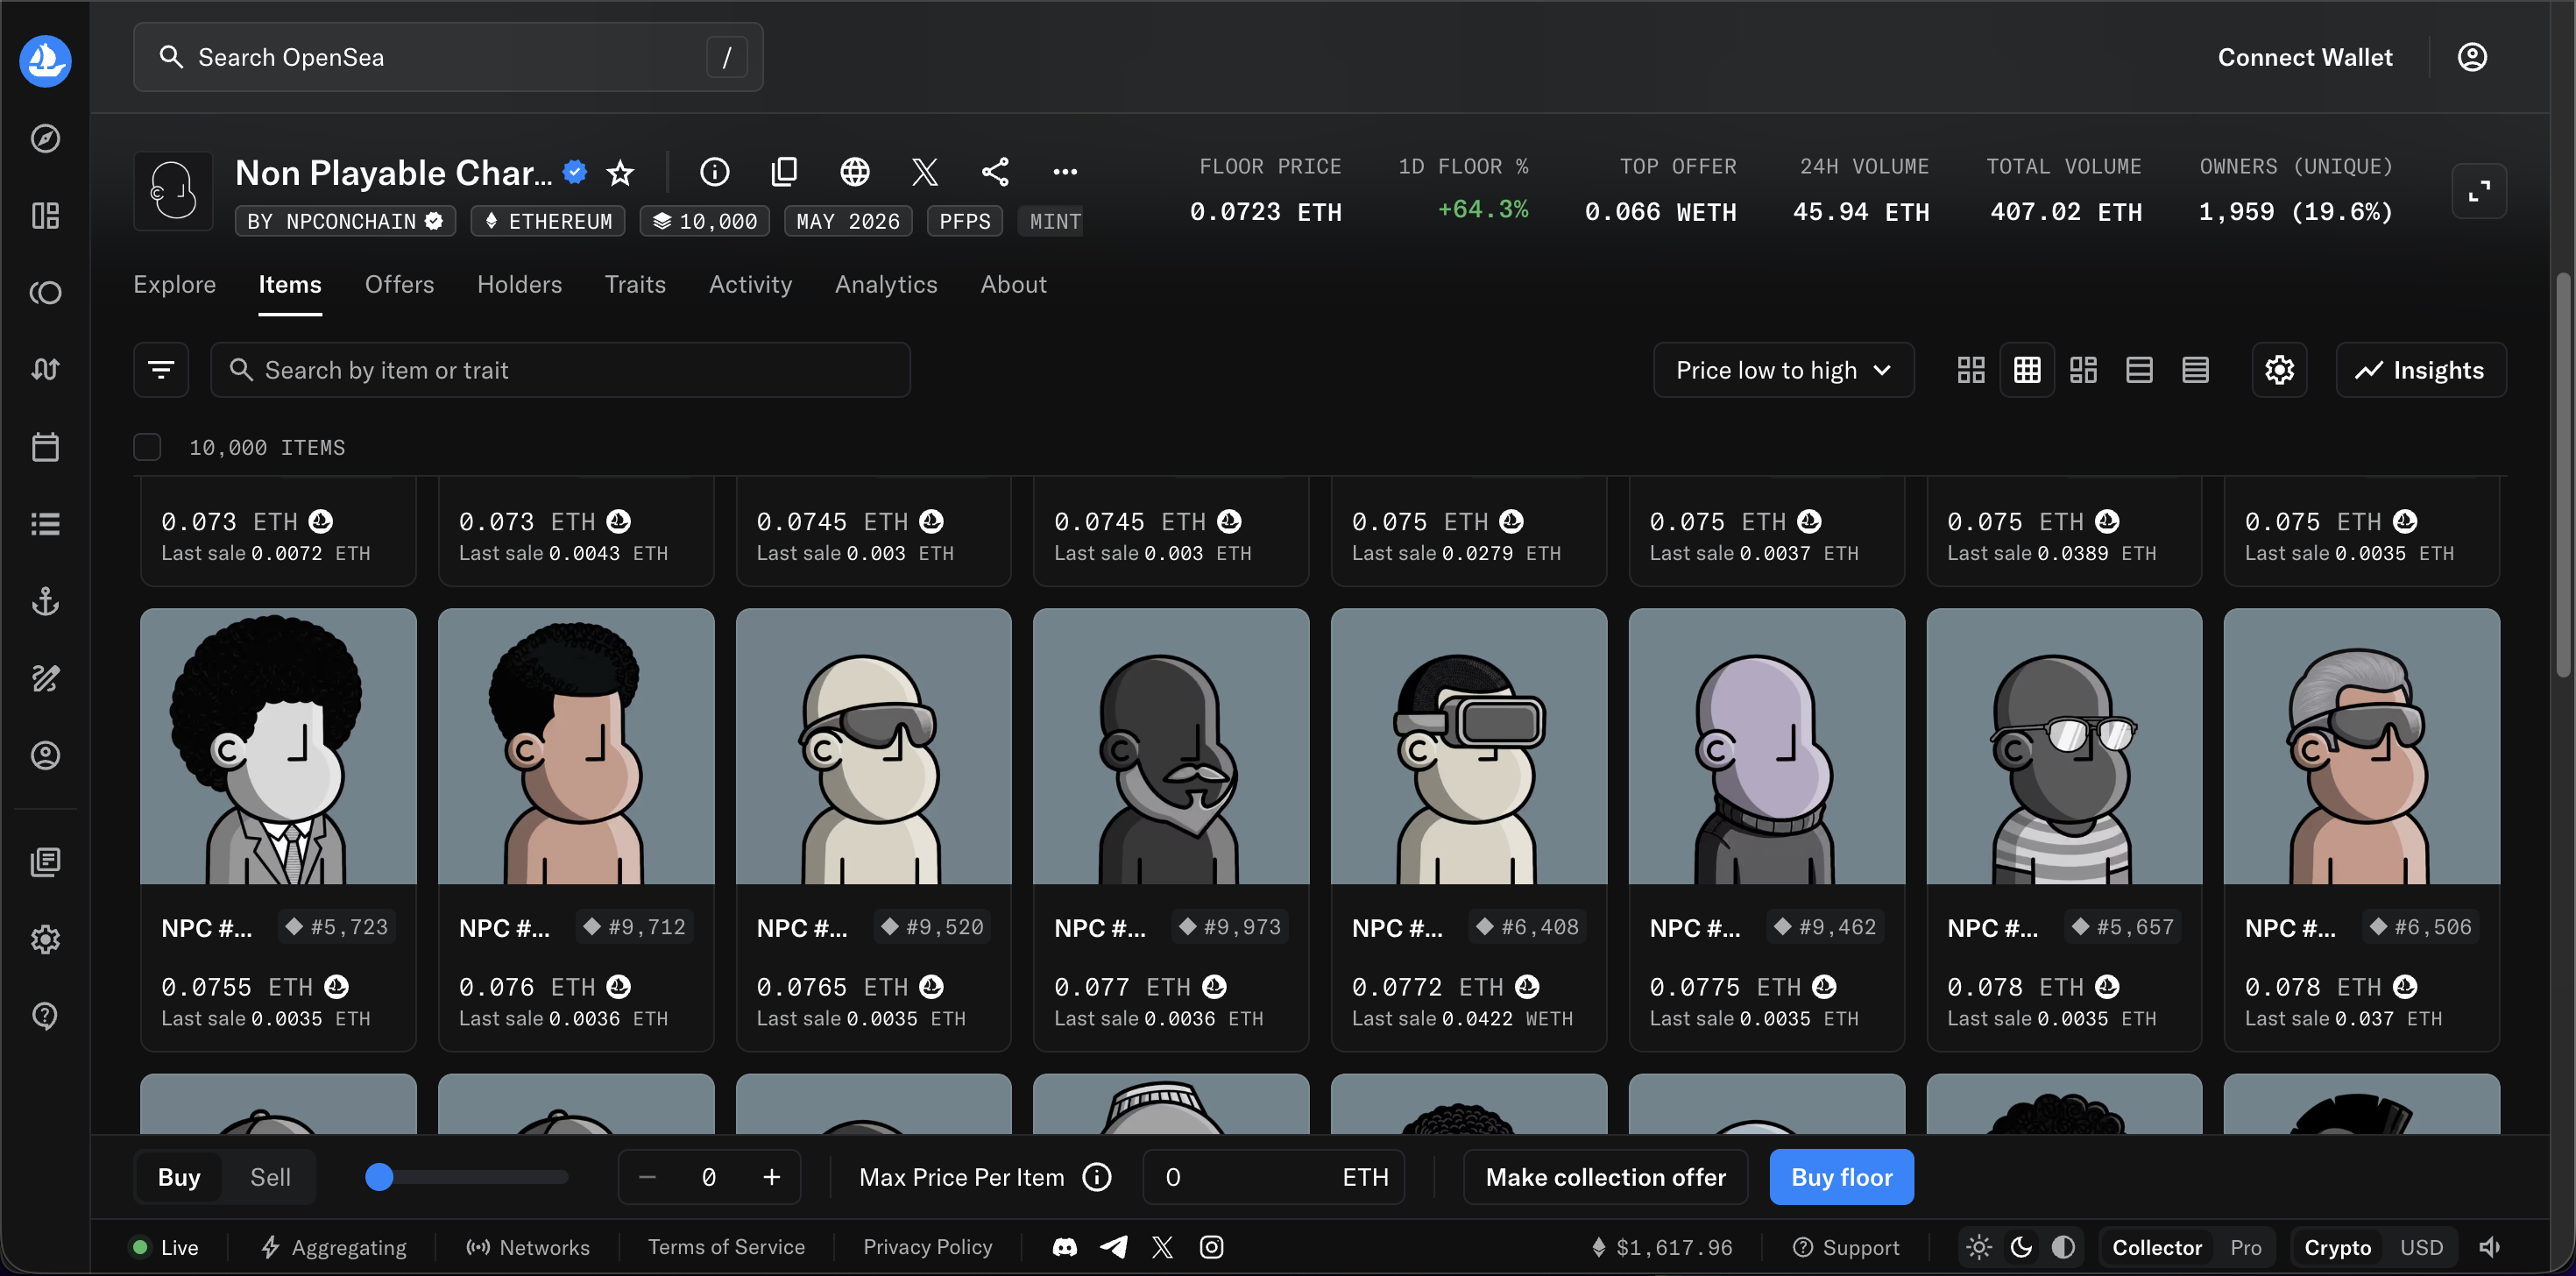Switch to the Offers tab
Screen dimensions: 2576x1276
tap(399, 285)
